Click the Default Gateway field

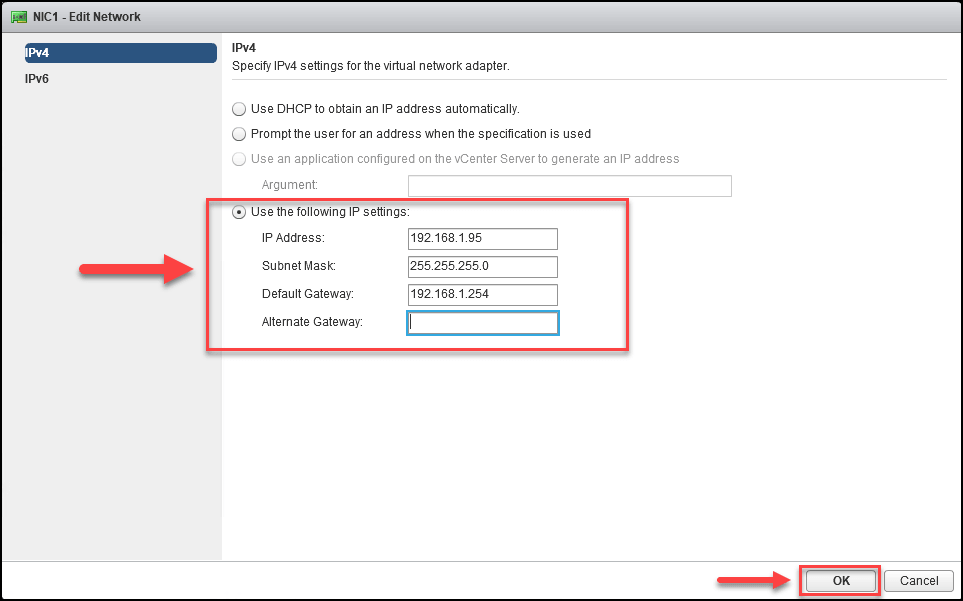(483, 295)
